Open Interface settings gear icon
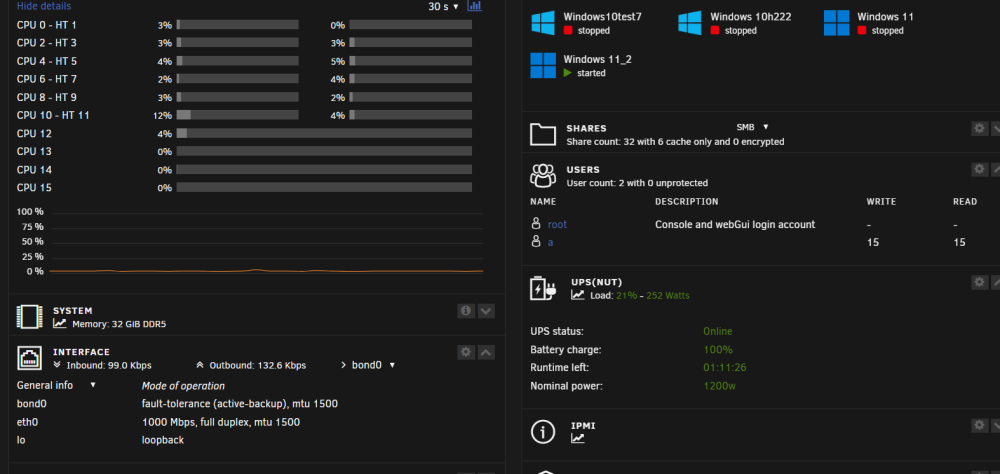This screenshot has width=1000, height=474. (x=466, y=352)
